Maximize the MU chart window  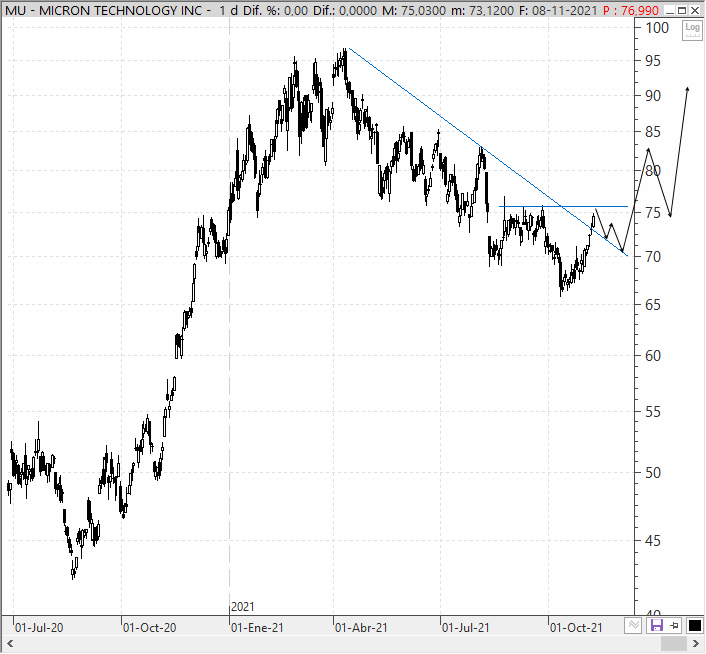coord(682,10)
